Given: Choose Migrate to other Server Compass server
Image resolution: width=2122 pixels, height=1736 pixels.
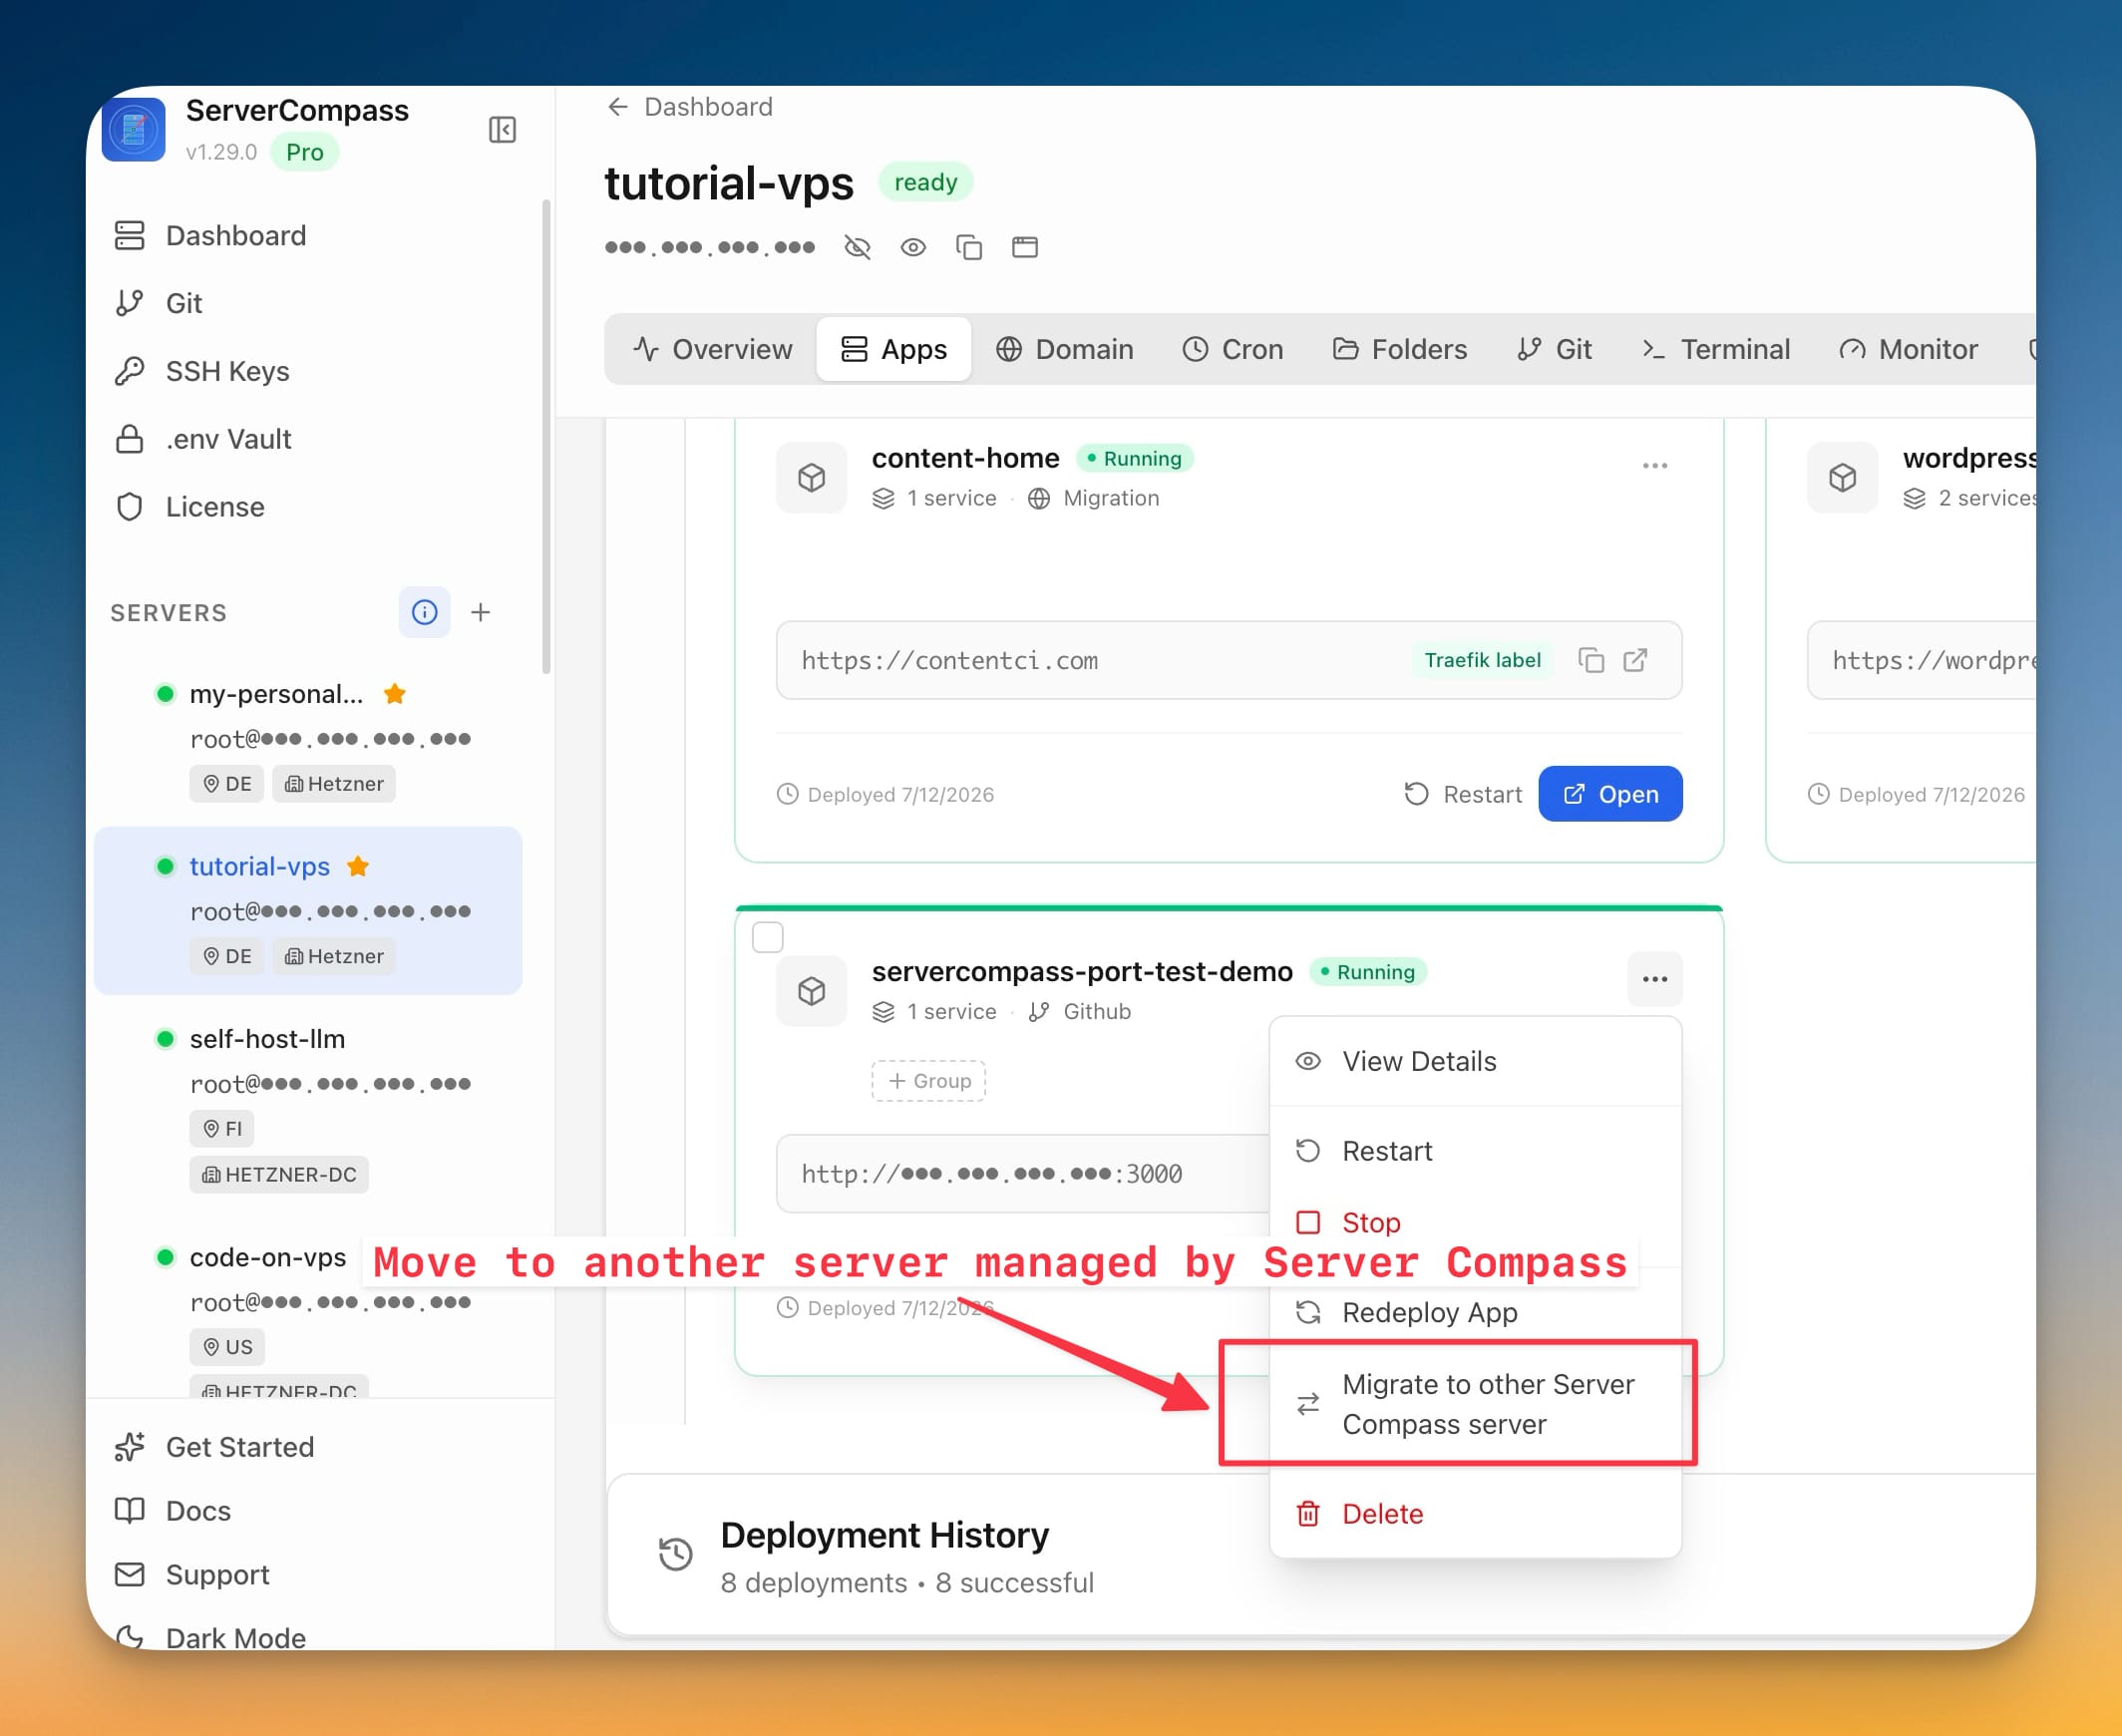Looking at the screenshot, I should [x=1475, y=1405].
